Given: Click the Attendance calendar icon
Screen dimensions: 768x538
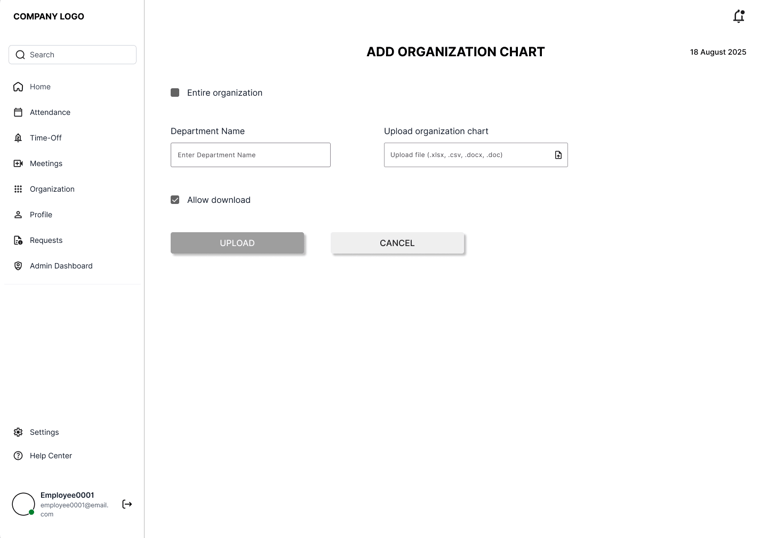Looking at the screenshot, I should [x=18, y=112].
